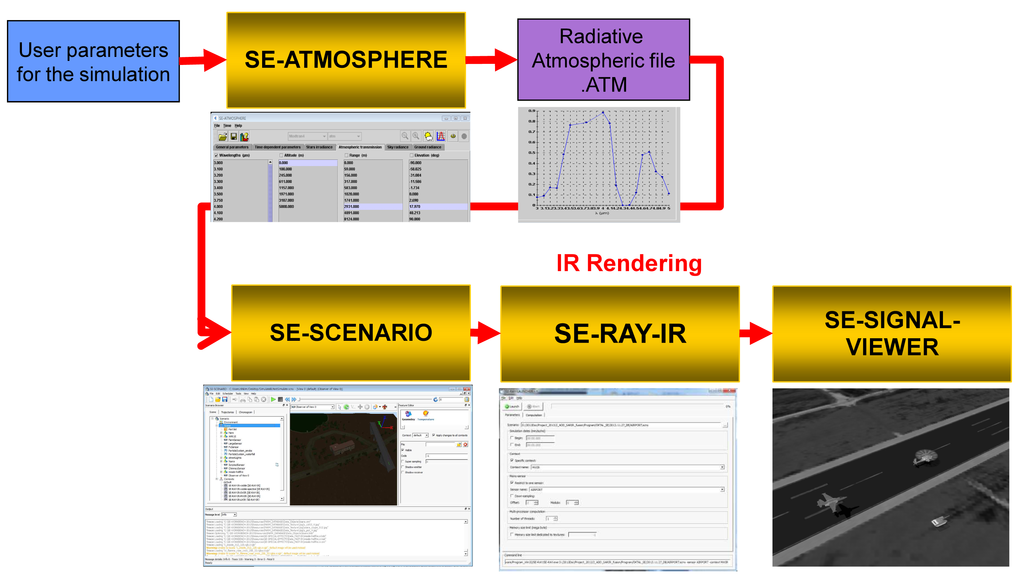Click the save disk icon in SE-ATMOSPHERE
This screenshot has height=578, width=1024.
click(x=232, y=137)
